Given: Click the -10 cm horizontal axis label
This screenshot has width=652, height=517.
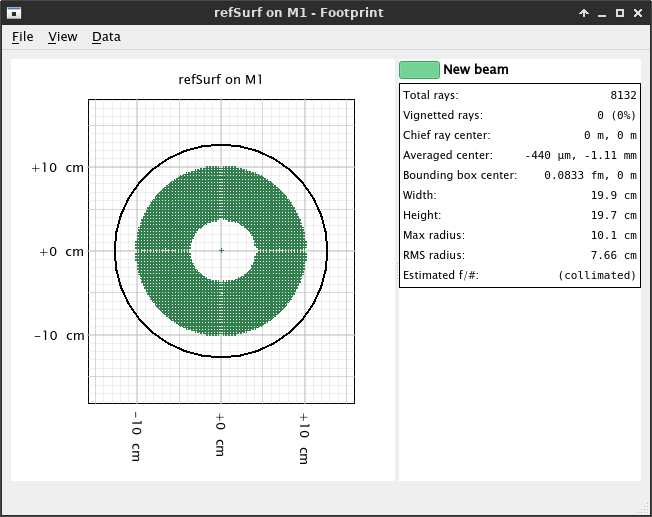Looking at the screenshot, I should tap(136, 436).
